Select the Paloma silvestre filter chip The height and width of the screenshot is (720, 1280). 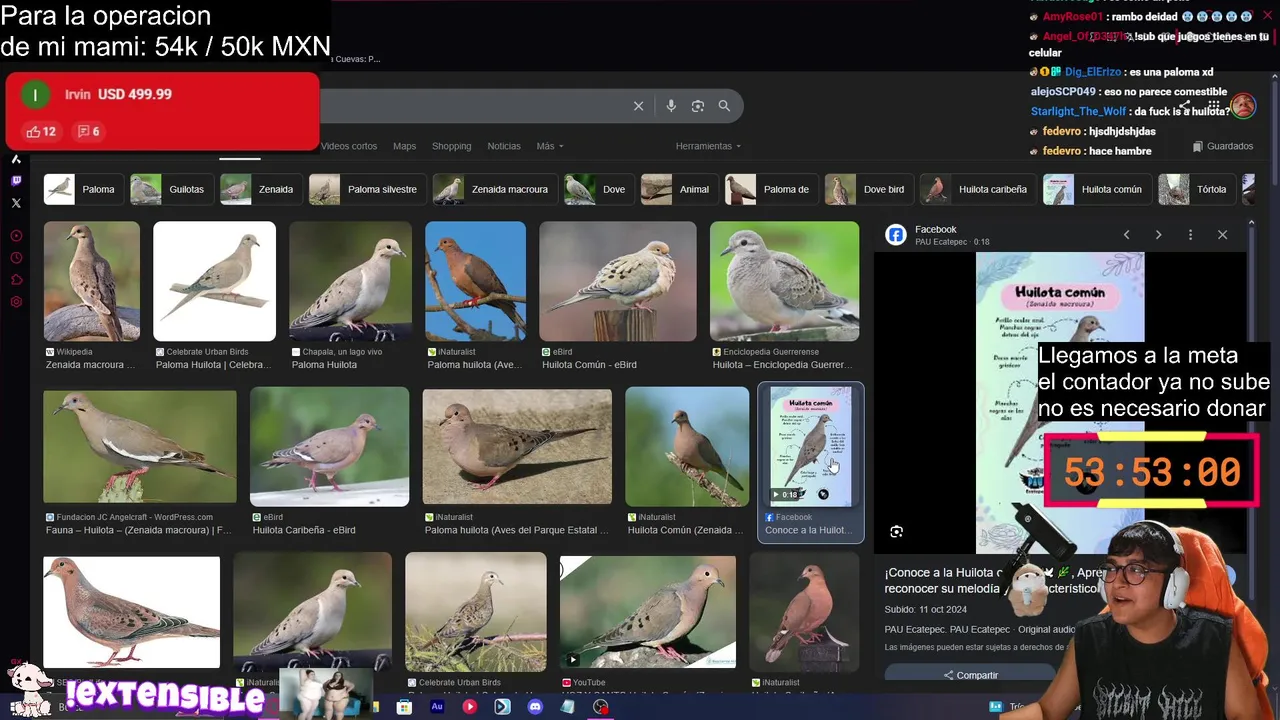366,189
